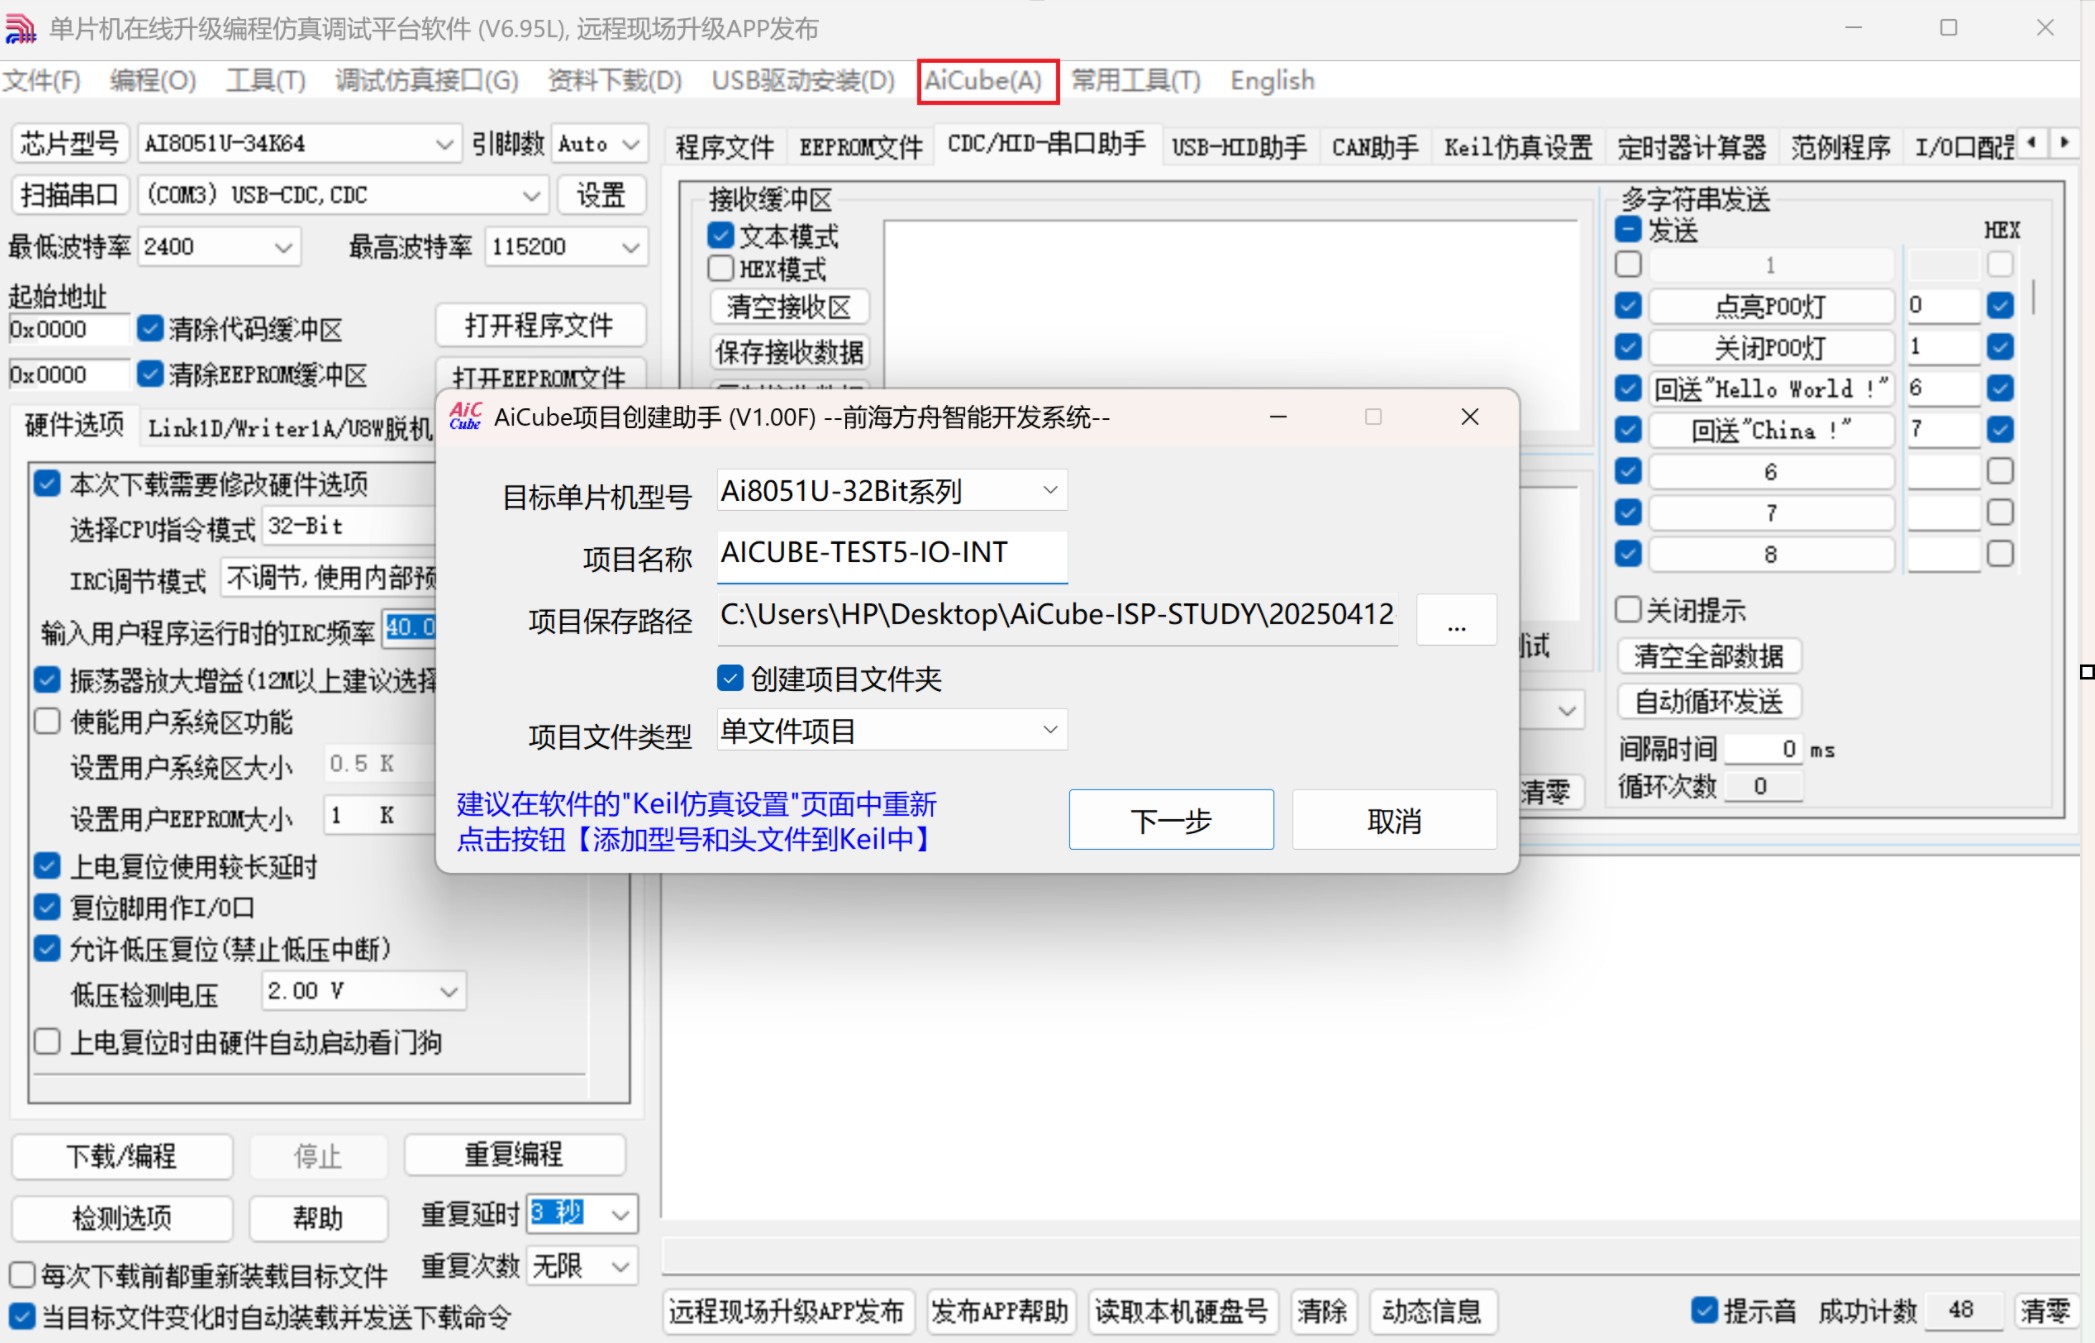Image resolution: width=2095 pixels, height=1343 pixels.
Task: Click the 项目保存路径 input field
Action: coord(1057,617)
